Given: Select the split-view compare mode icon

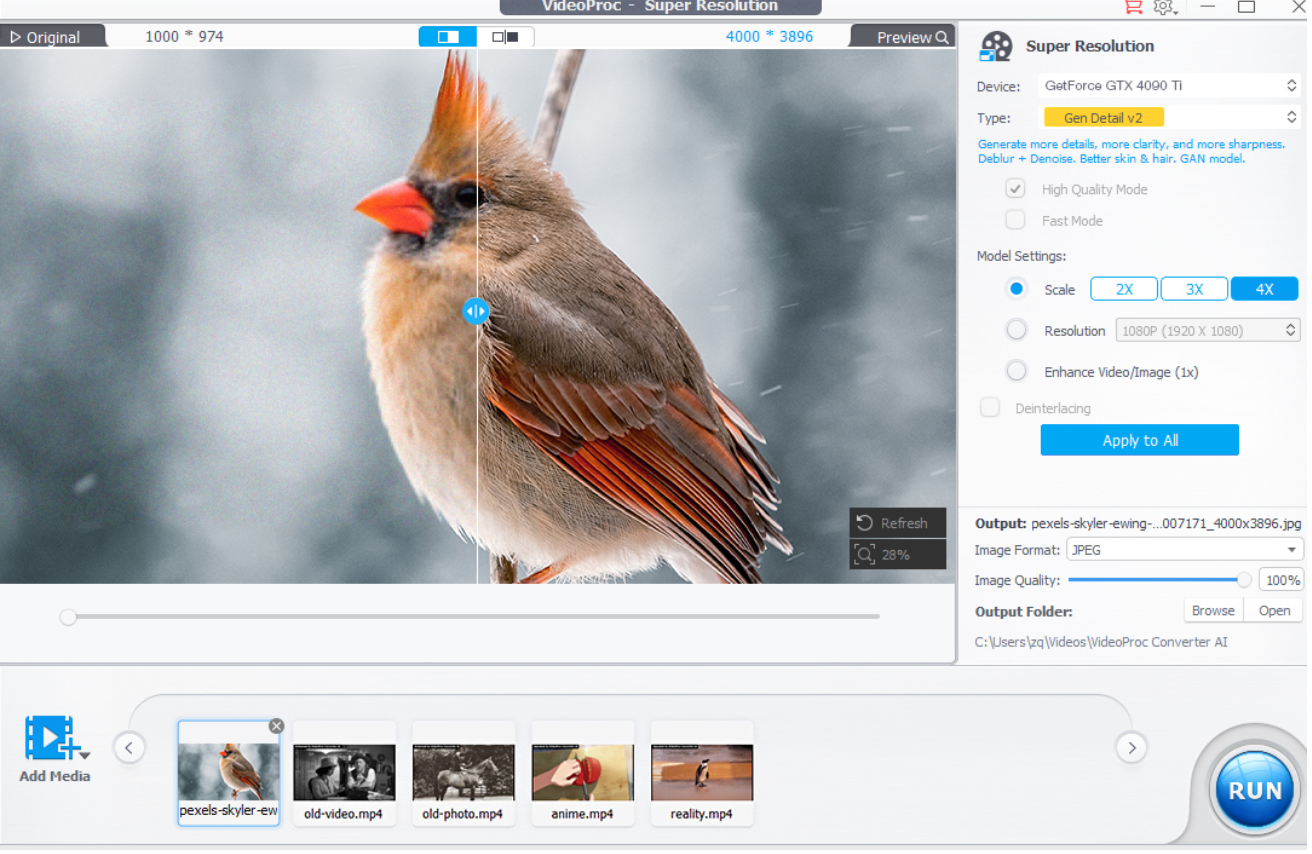Looking at the screenshot, I should [448, 37].
